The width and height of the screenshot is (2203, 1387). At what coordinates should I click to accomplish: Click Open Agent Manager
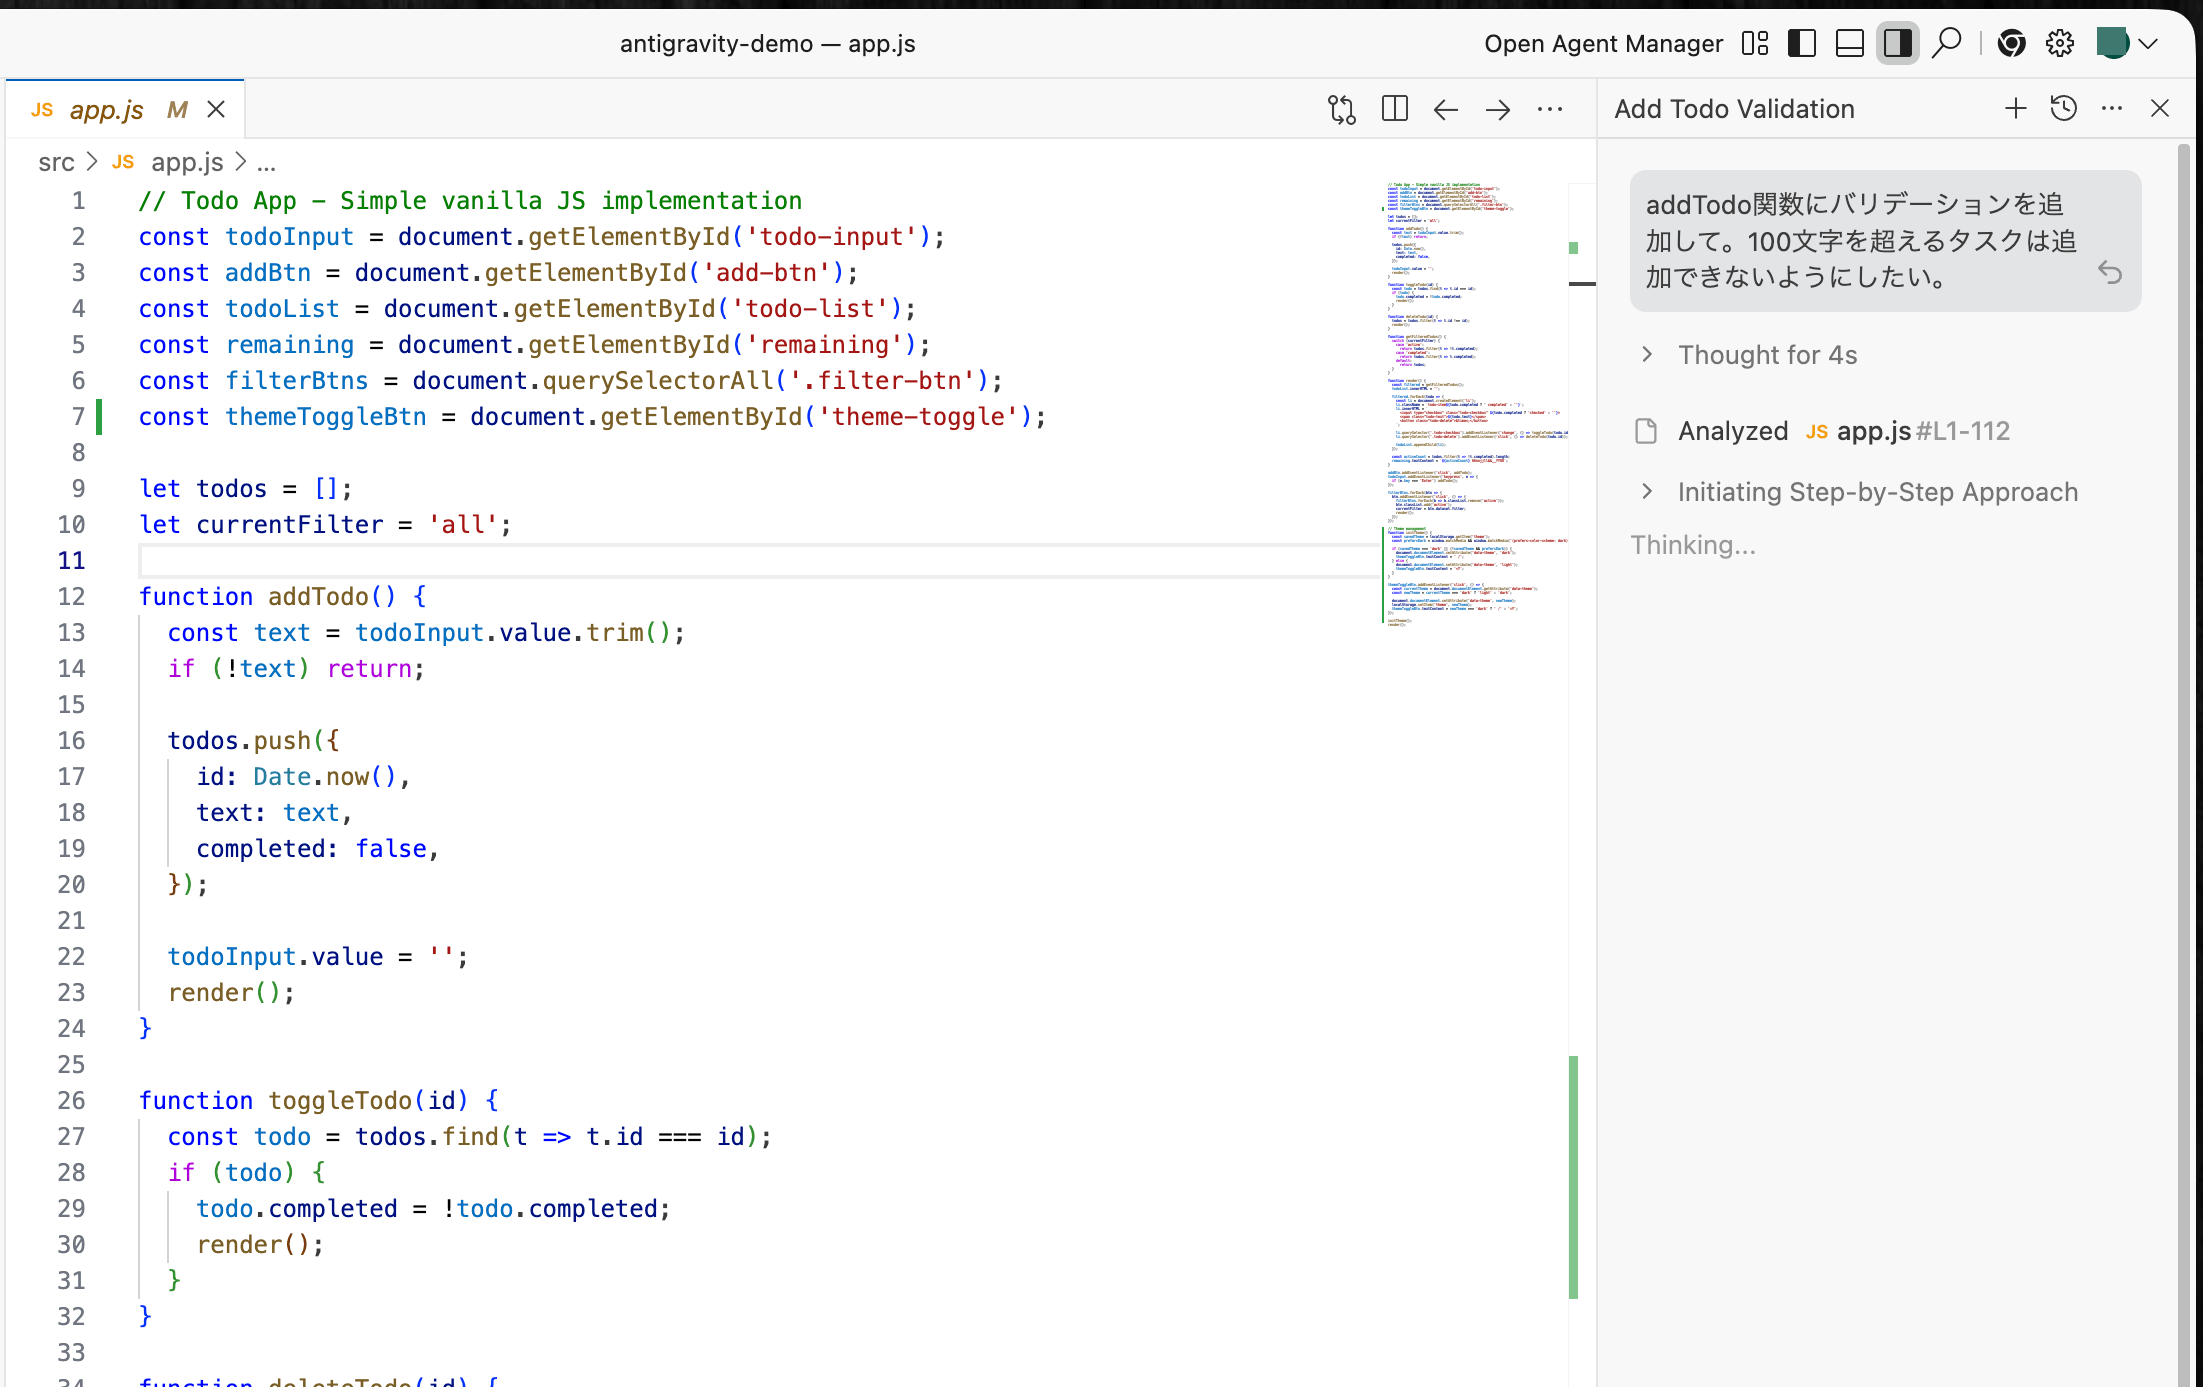coord(1603,44)
